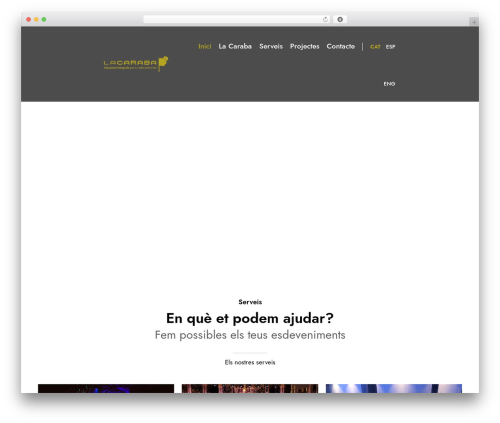The image size is (500, 423).
Task: Switch language to ENG
Action: tap(389, 84)
